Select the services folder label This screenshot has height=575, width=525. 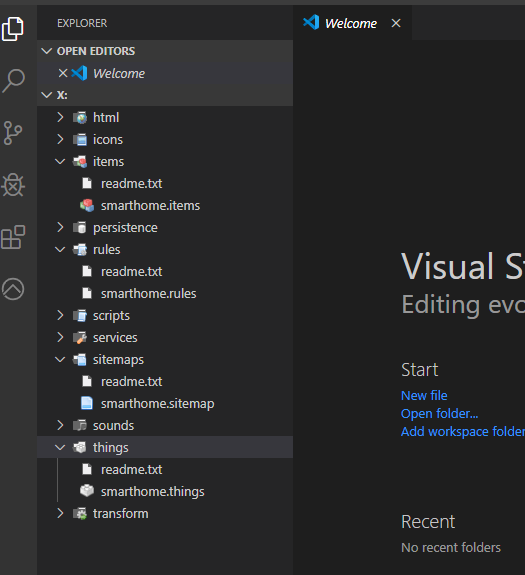pos(115,338)
